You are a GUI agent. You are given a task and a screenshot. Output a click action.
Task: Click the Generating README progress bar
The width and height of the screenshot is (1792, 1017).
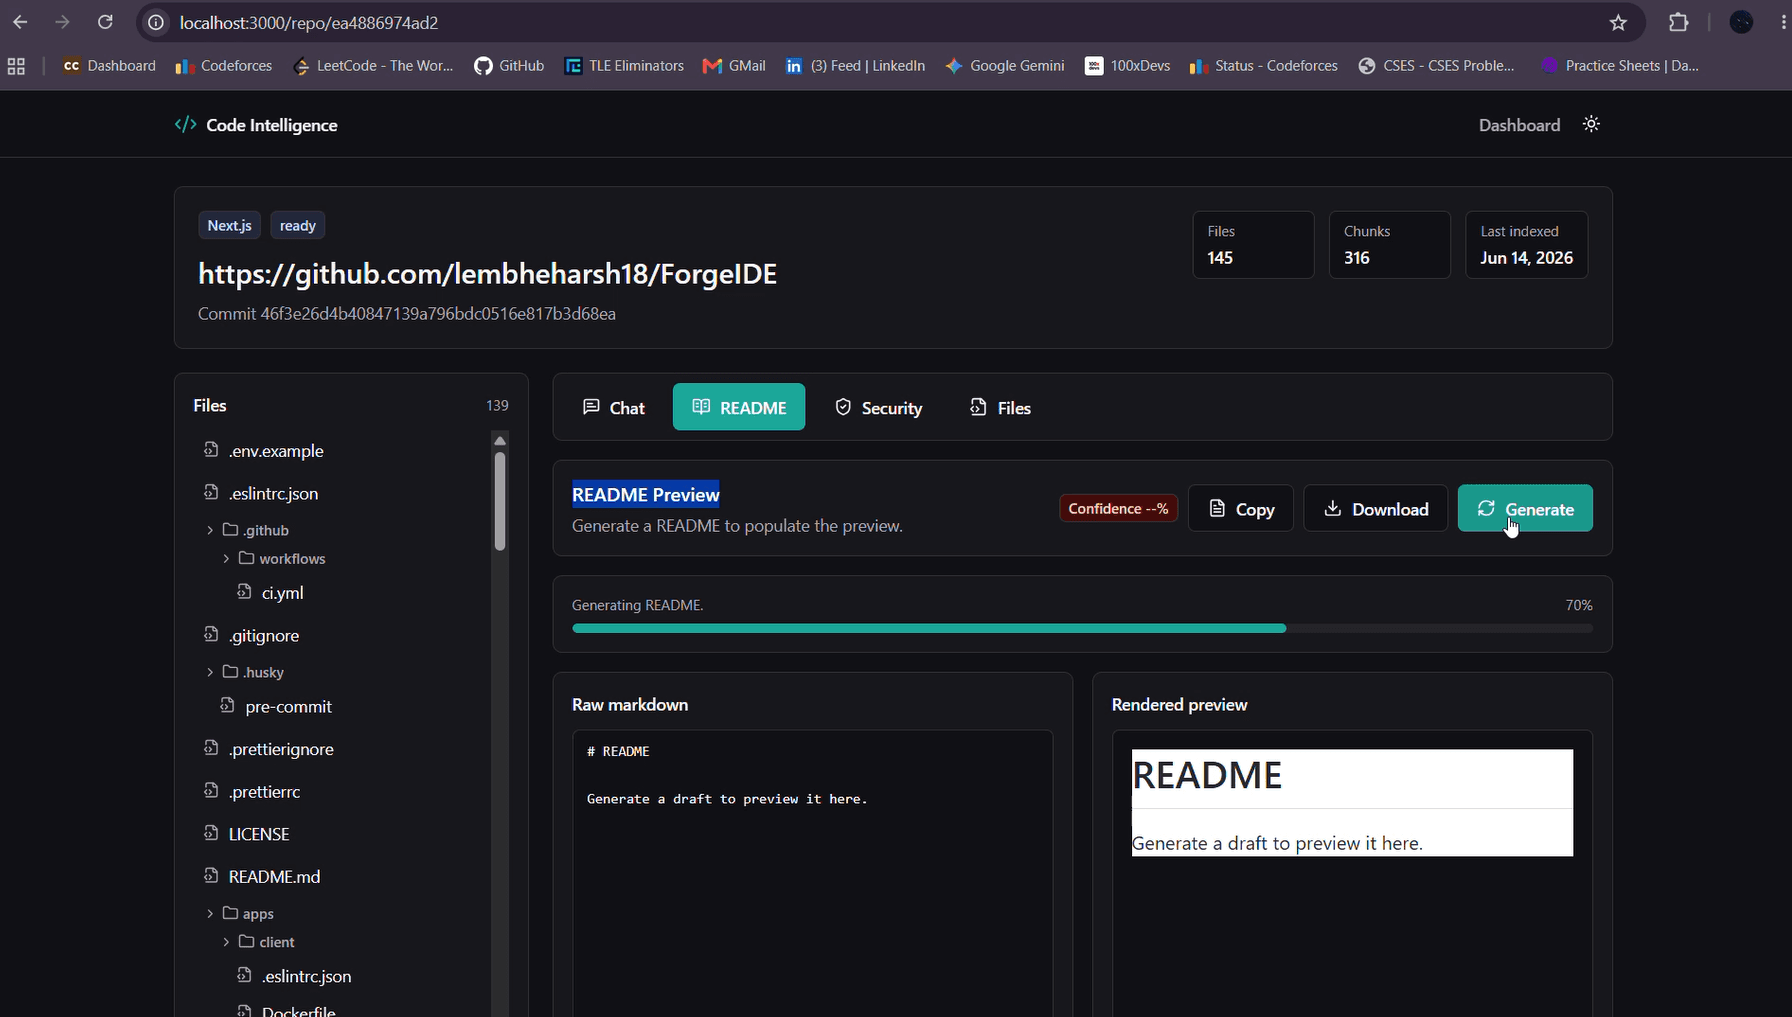[x=1082, y=628]
